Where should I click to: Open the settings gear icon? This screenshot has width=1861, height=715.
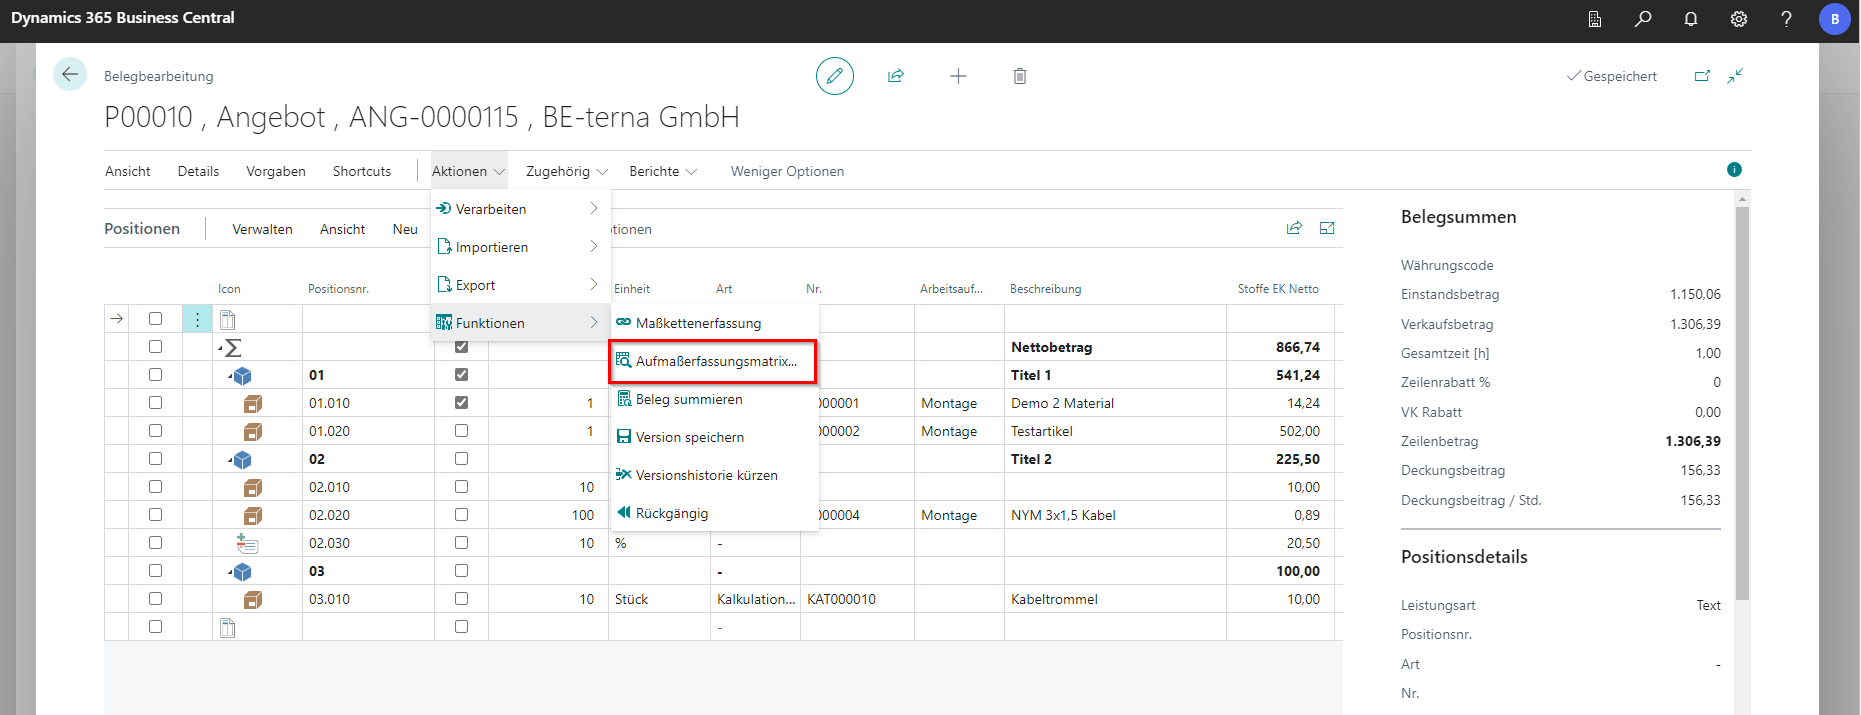click(x=1739, y=19)
